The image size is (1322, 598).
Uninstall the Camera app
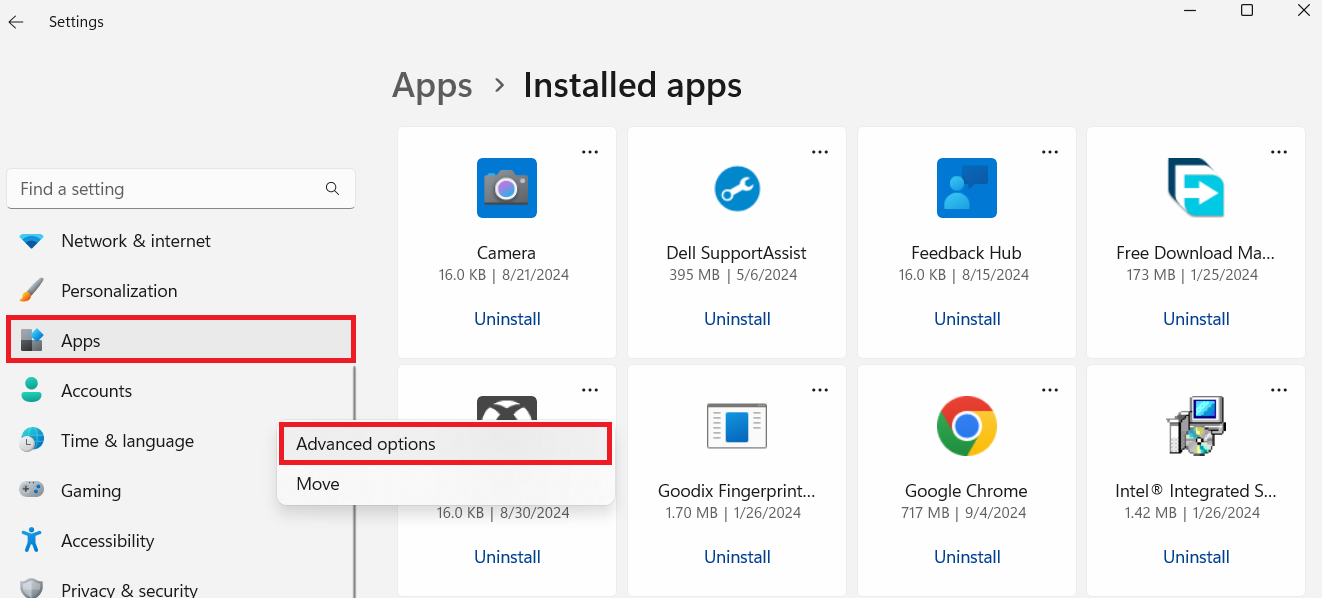(x=507, y=319)
